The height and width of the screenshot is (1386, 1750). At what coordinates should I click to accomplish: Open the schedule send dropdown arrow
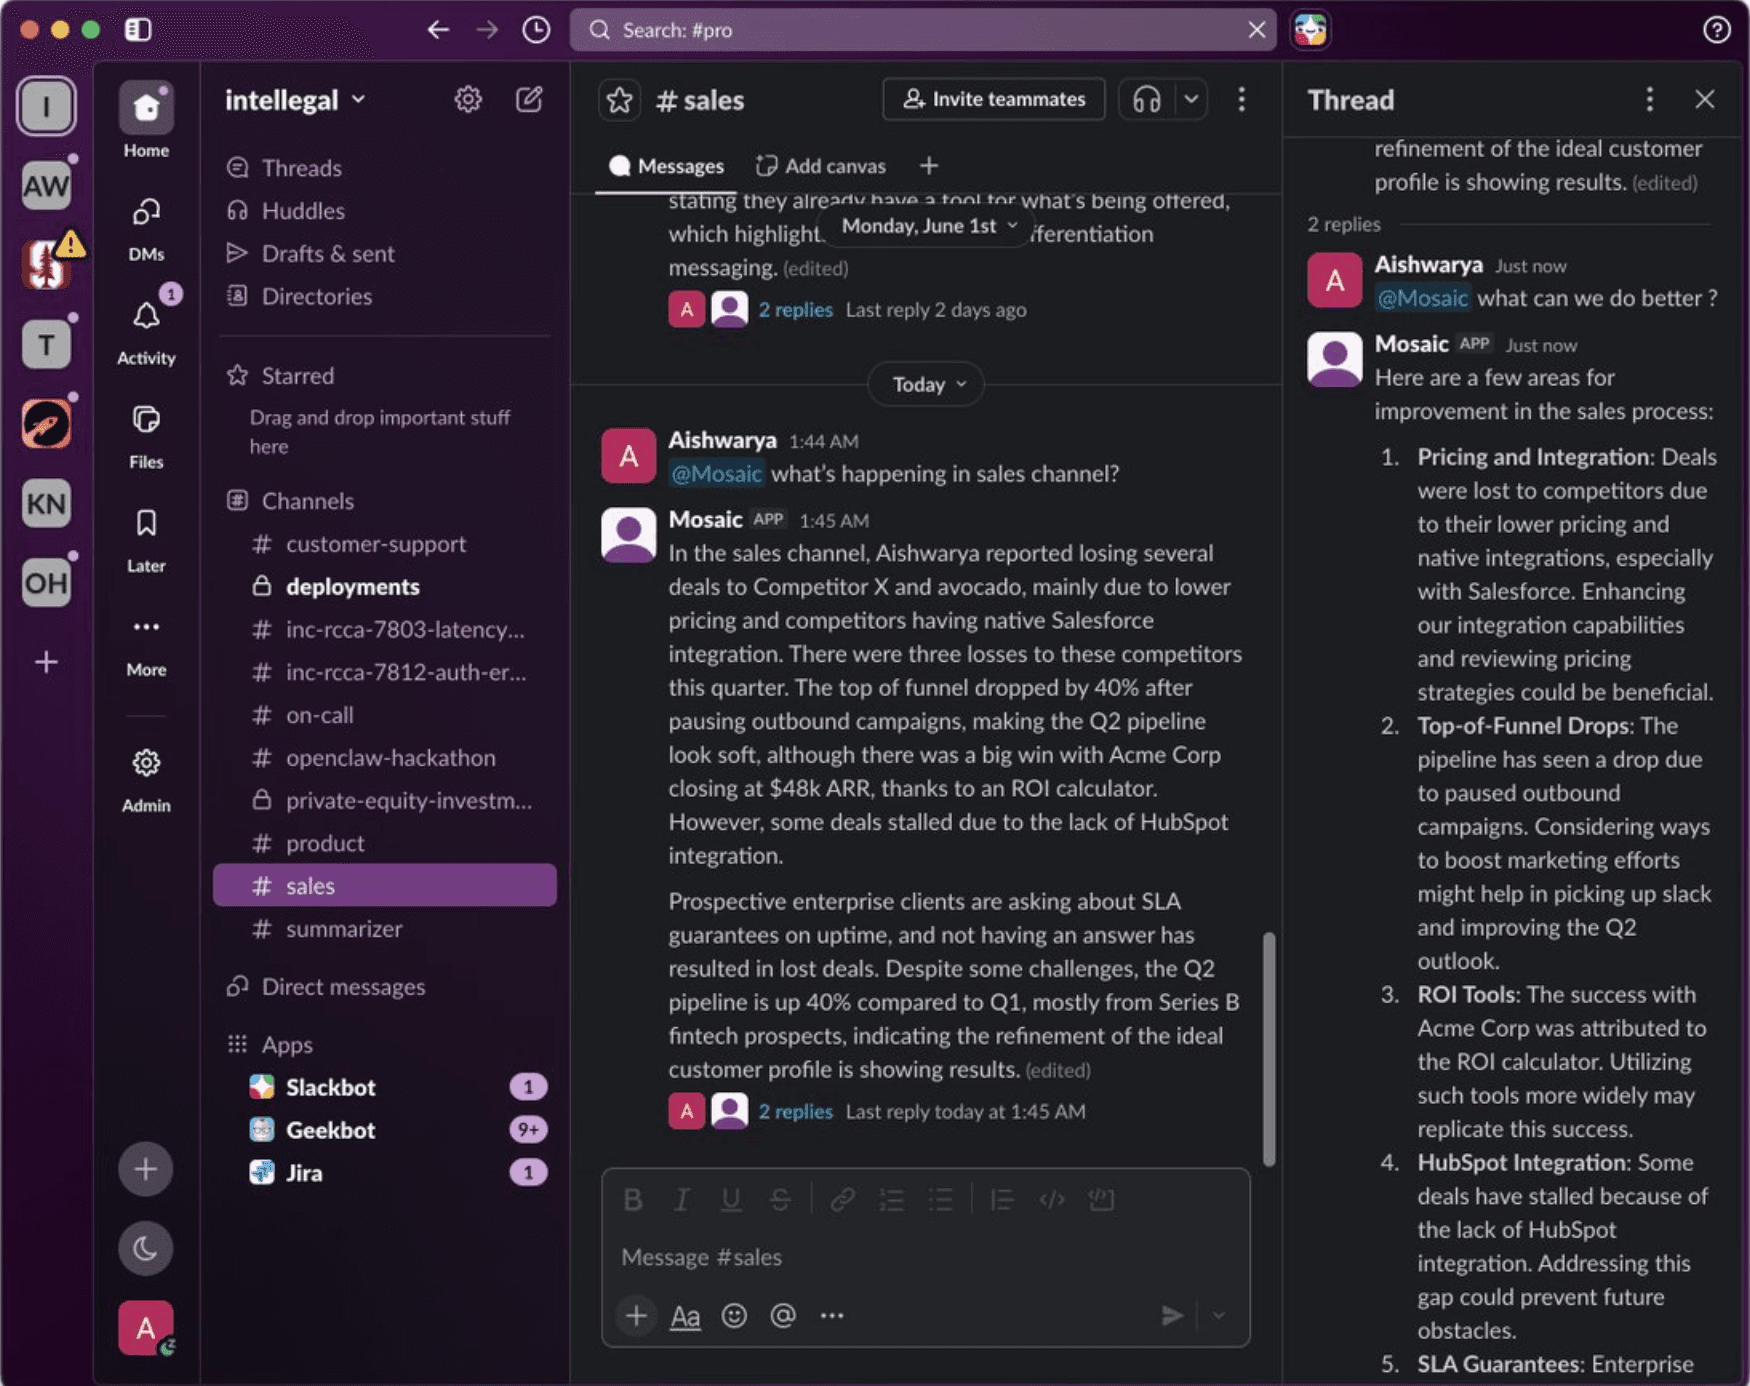click(1218, 1316)
